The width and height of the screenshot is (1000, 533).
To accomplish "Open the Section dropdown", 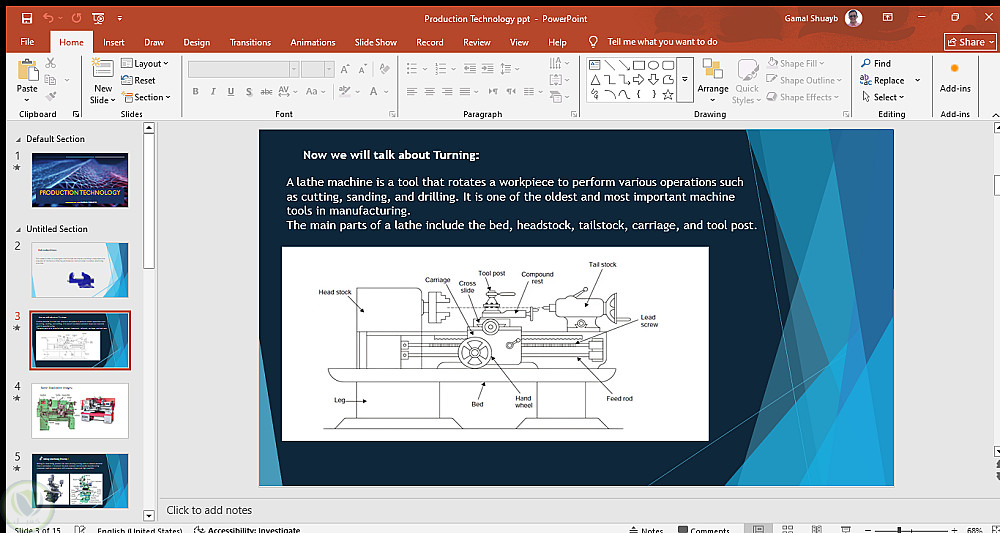I will (146, 97).
